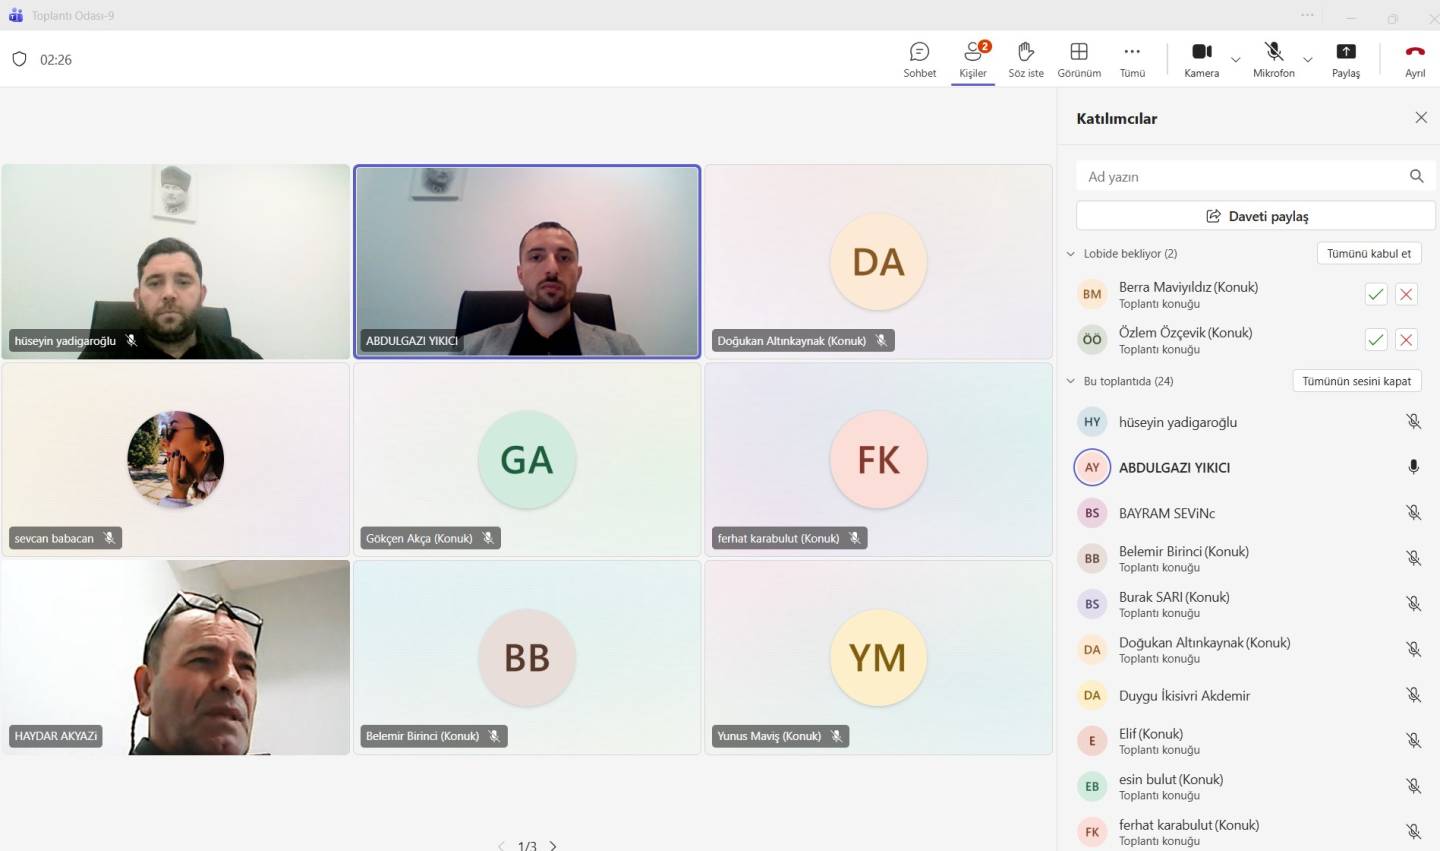The width and height of the screenshot is (1440, 851).
Task: Admit Berra Maviyıldız from the lobby
Action: [1376, 294]
